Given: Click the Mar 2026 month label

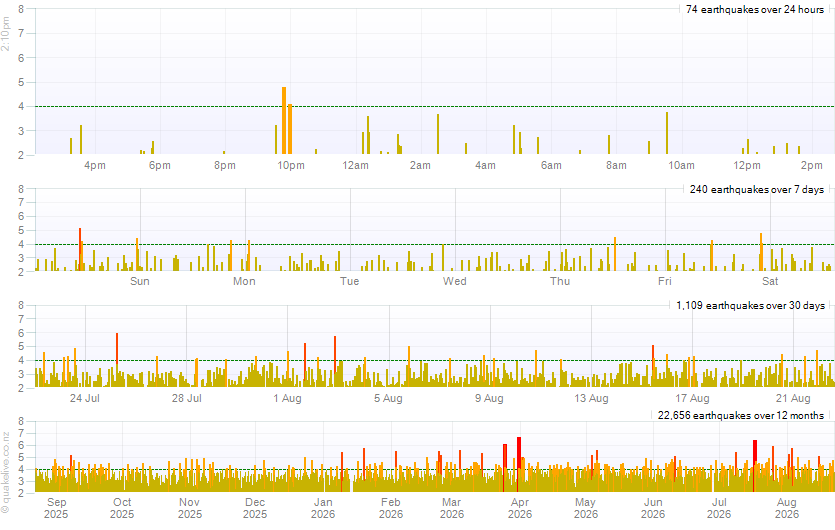Looking at the screenshot, I should [452, 508].
